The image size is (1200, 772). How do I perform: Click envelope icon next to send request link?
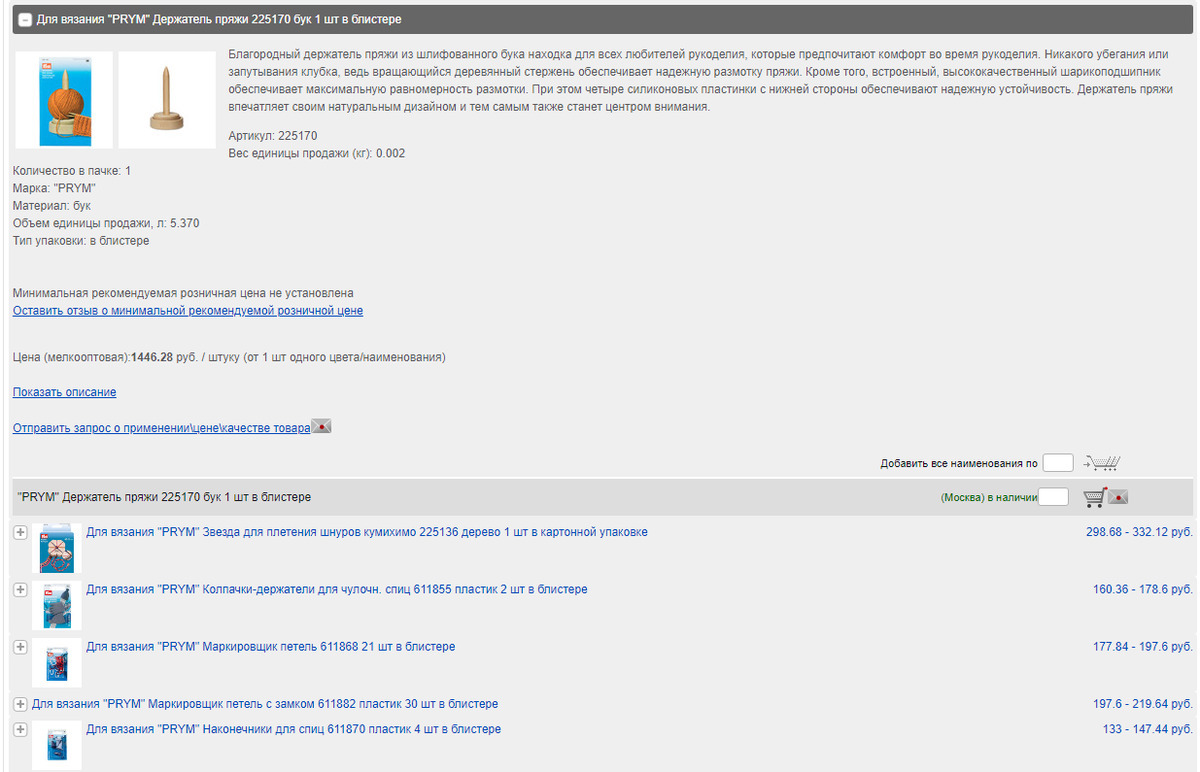[321, 427]
